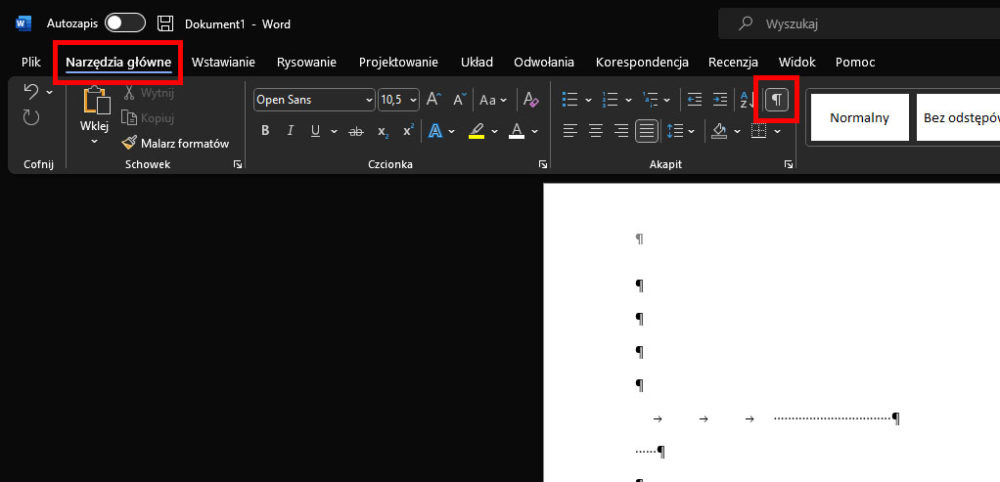Screen dimensions: 1000x482
Task: Click the Kopiuj button
Action: (x=148, y=118)
